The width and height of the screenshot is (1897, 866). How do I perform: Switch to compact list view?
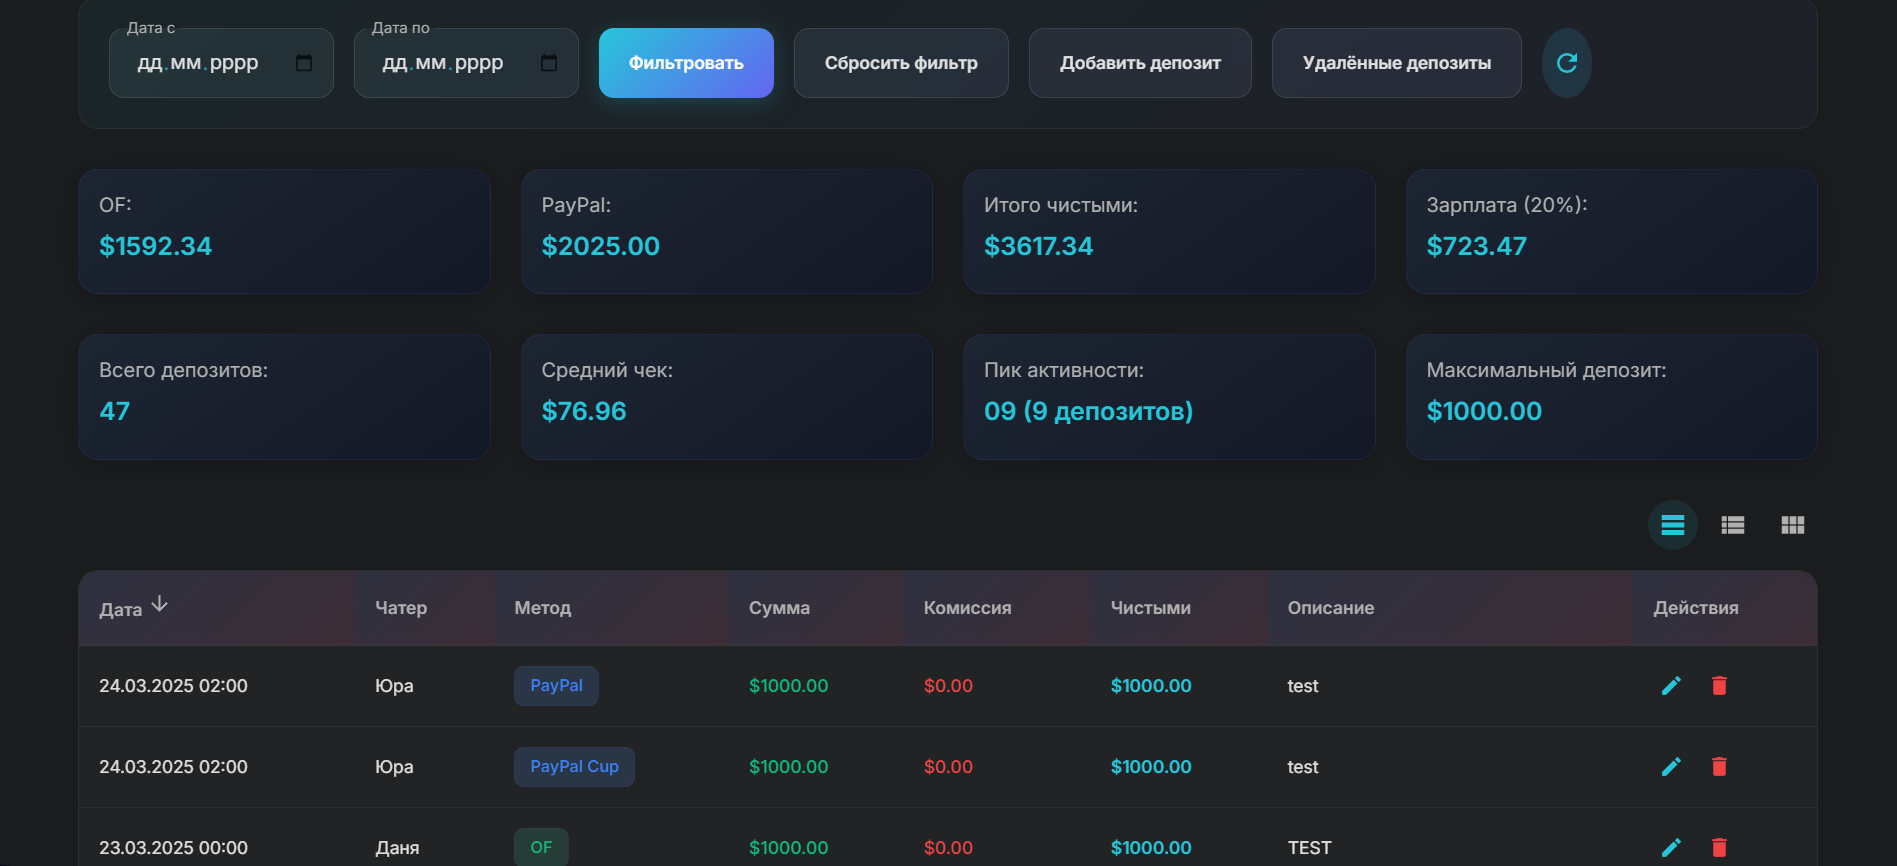coord(1733,525)
